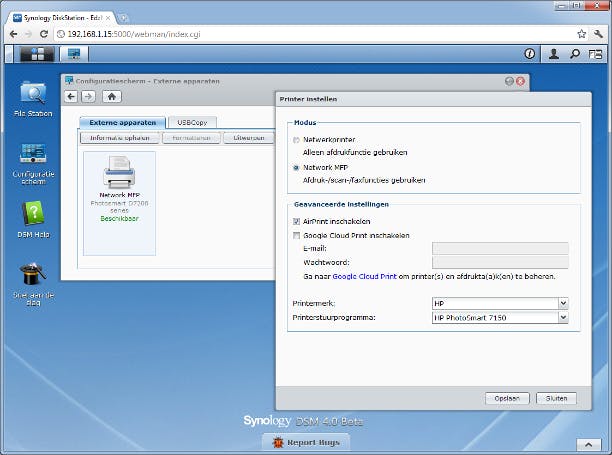The height and width of the screenshot is (455, 612).
Task: Reload the browser page
Action: [x=44, y=34]
